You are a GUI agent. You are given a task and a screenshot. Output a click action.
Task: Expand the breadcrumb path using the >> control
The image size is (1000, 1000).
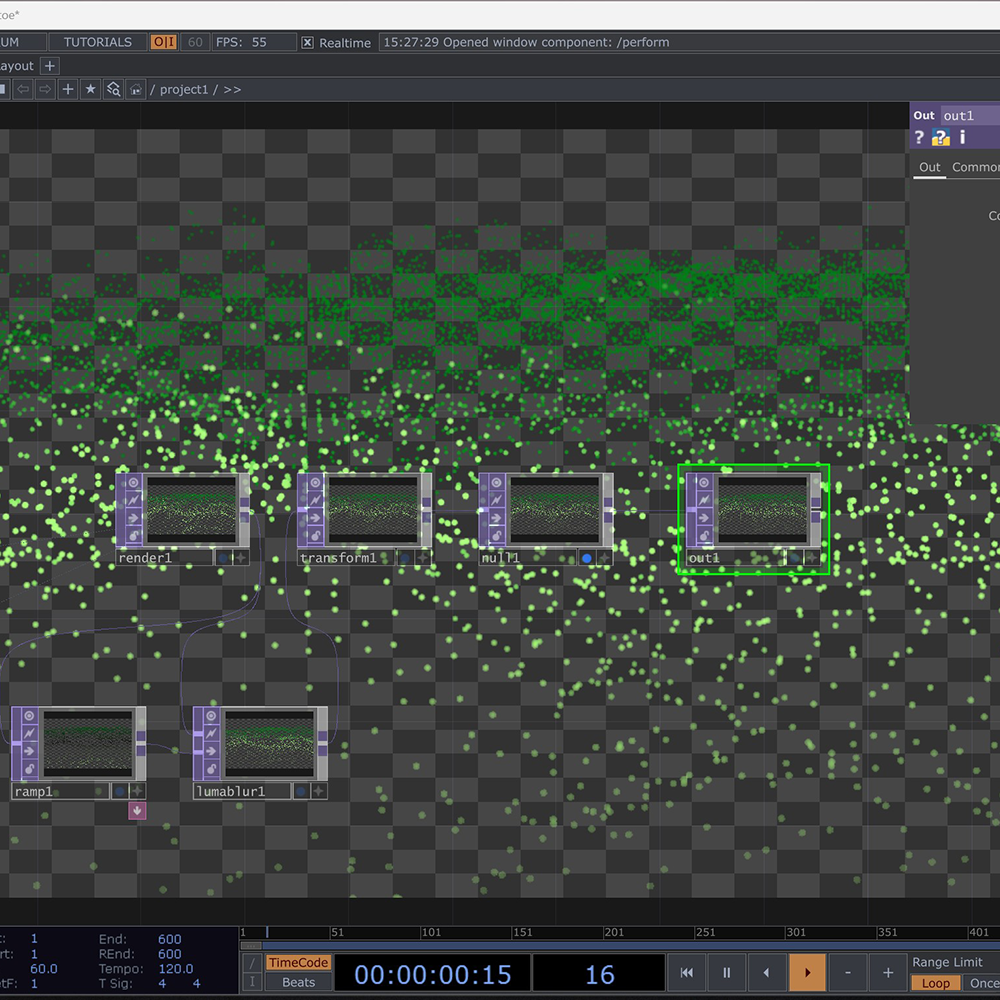pos(231,89)
